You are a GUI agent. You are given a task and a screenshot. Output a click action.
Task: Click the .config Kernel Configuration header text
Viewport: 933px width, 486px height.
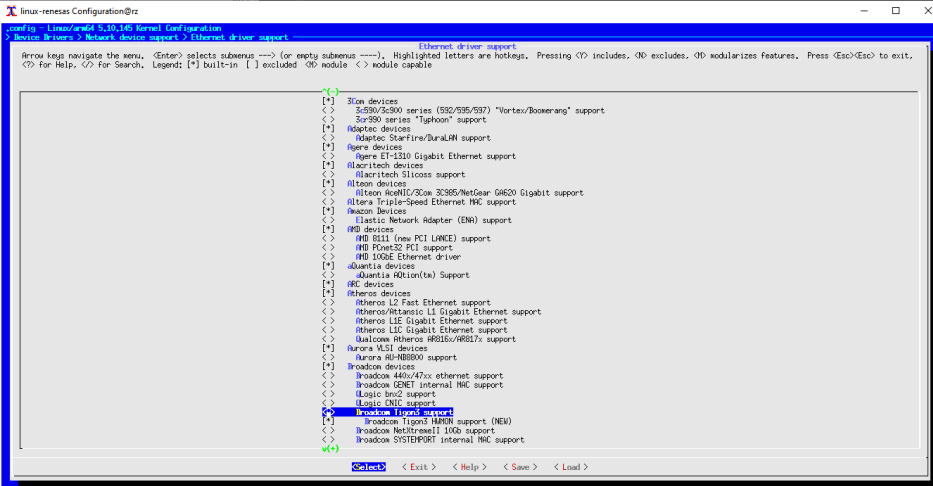(x=114, y=28)
